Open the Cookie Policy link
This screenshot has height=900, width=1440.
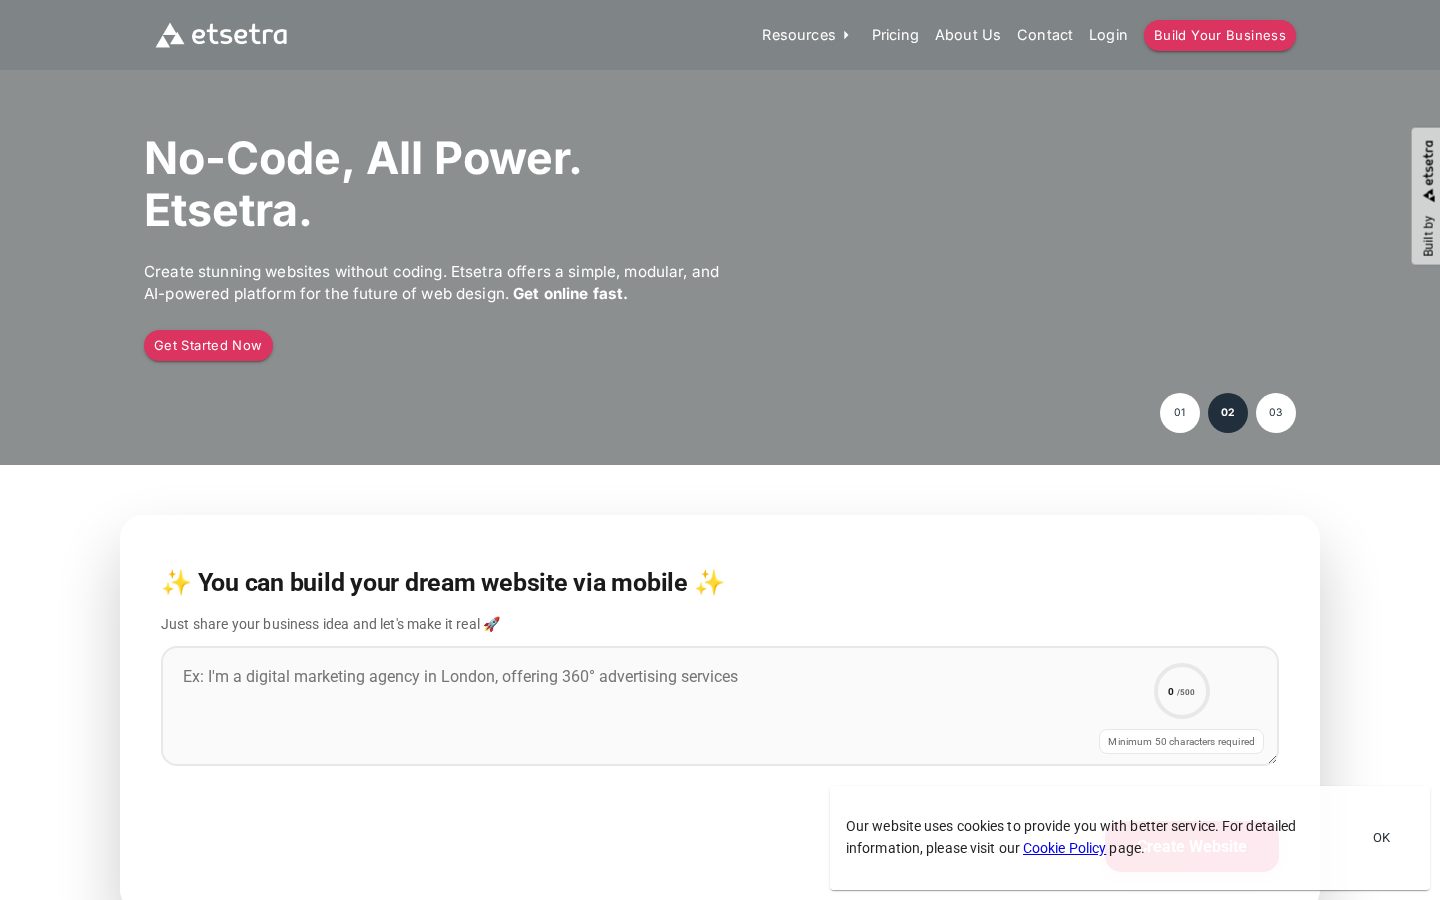tap(1064, 848)
